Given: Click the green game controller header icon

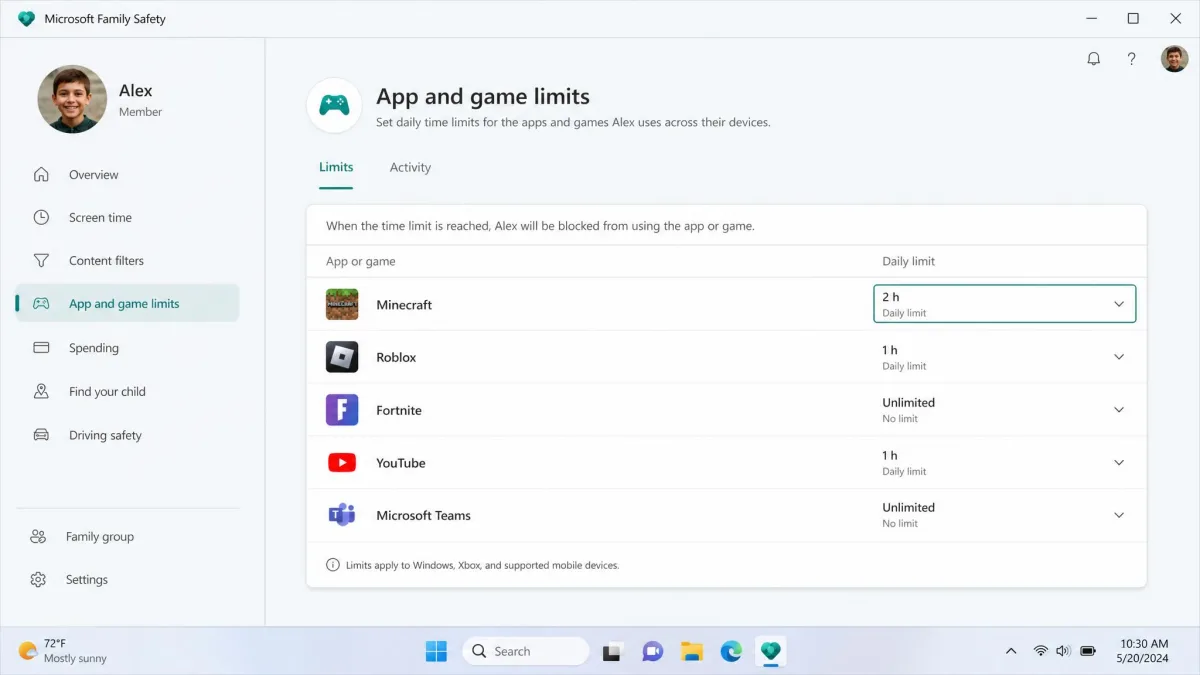Looking at the screenshot, I should click(334, 105).
